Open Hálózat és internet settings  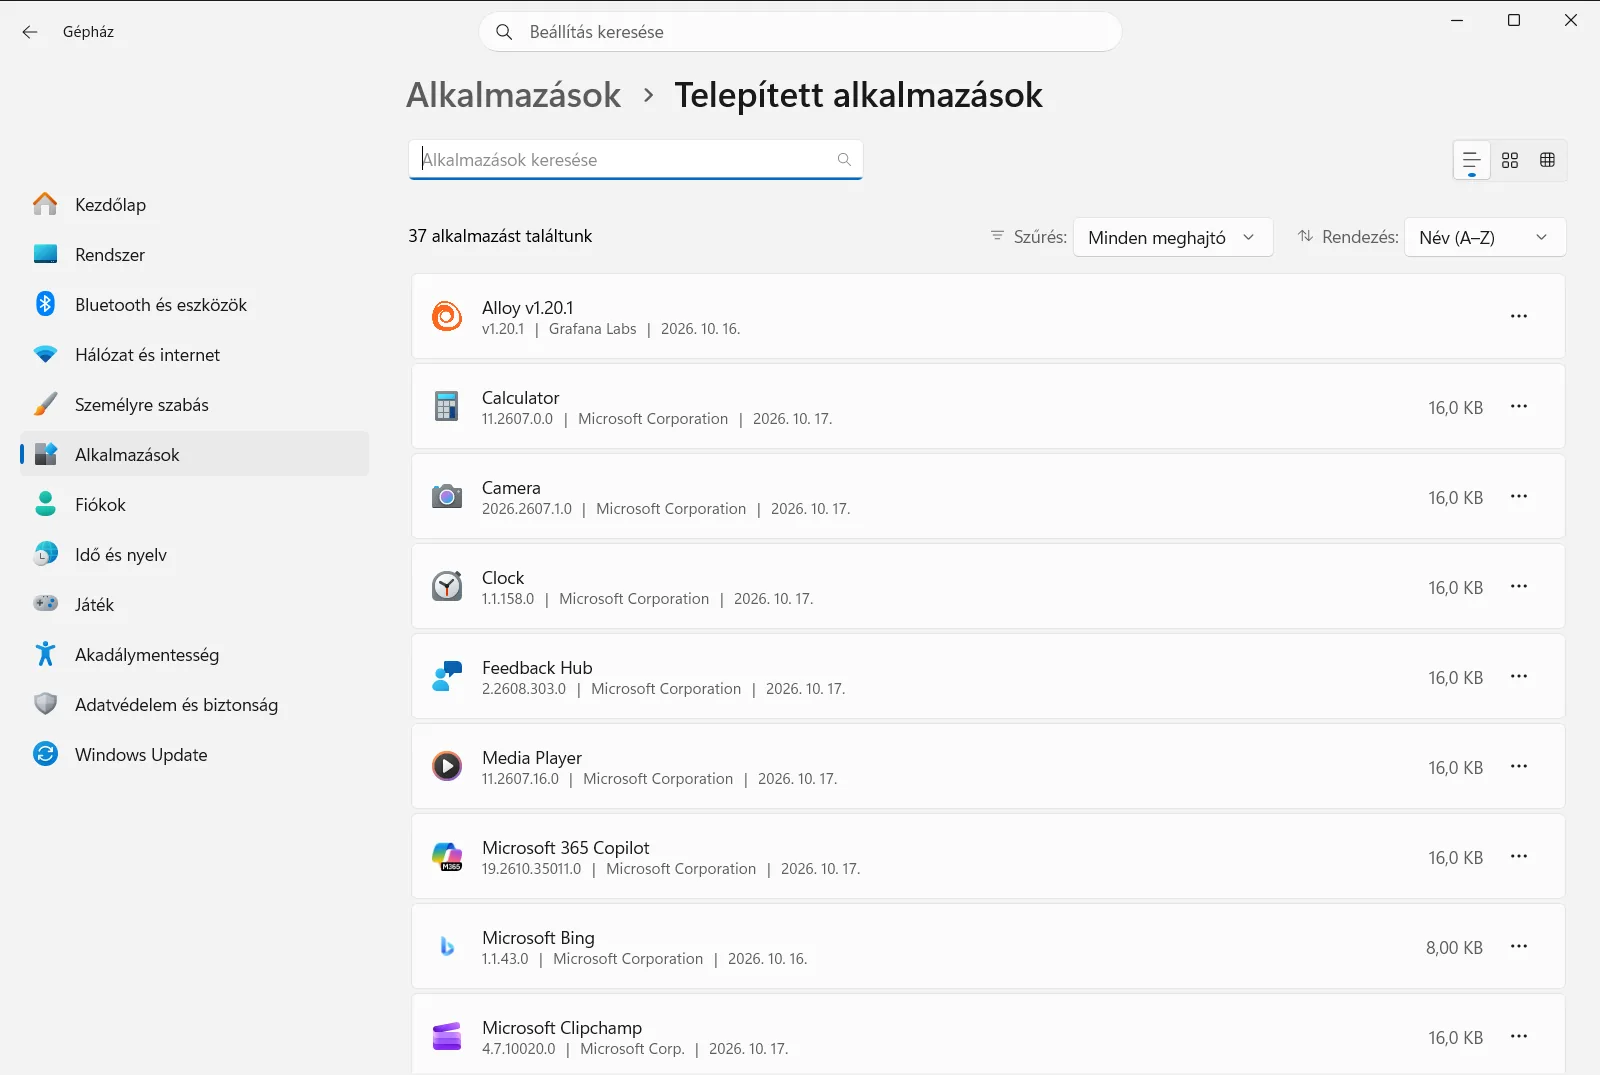(x=194, y=354)
